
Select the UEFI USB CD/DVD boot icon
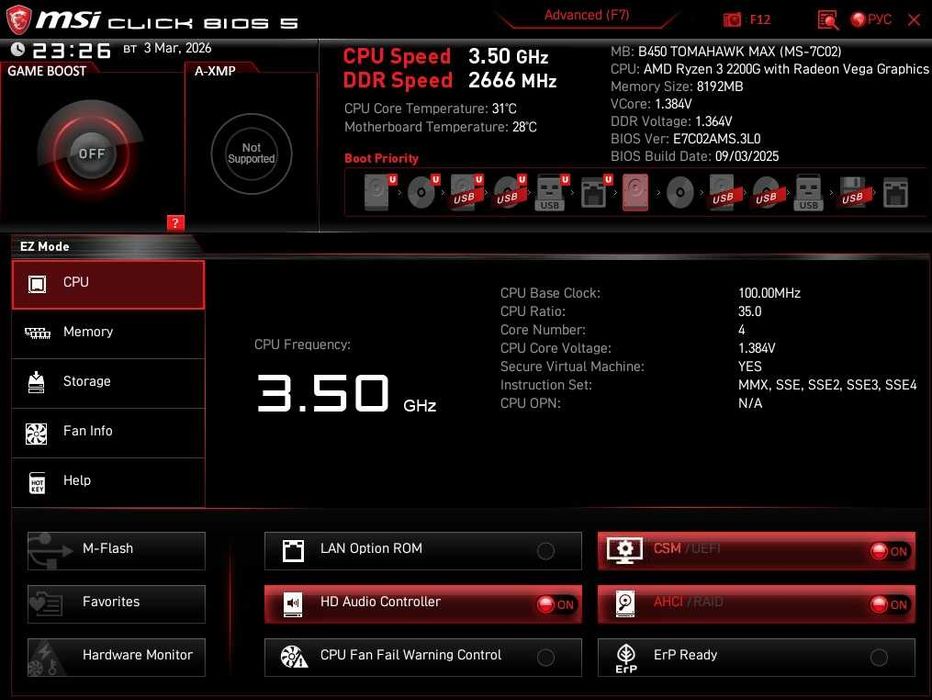click(x=510, y=192)
